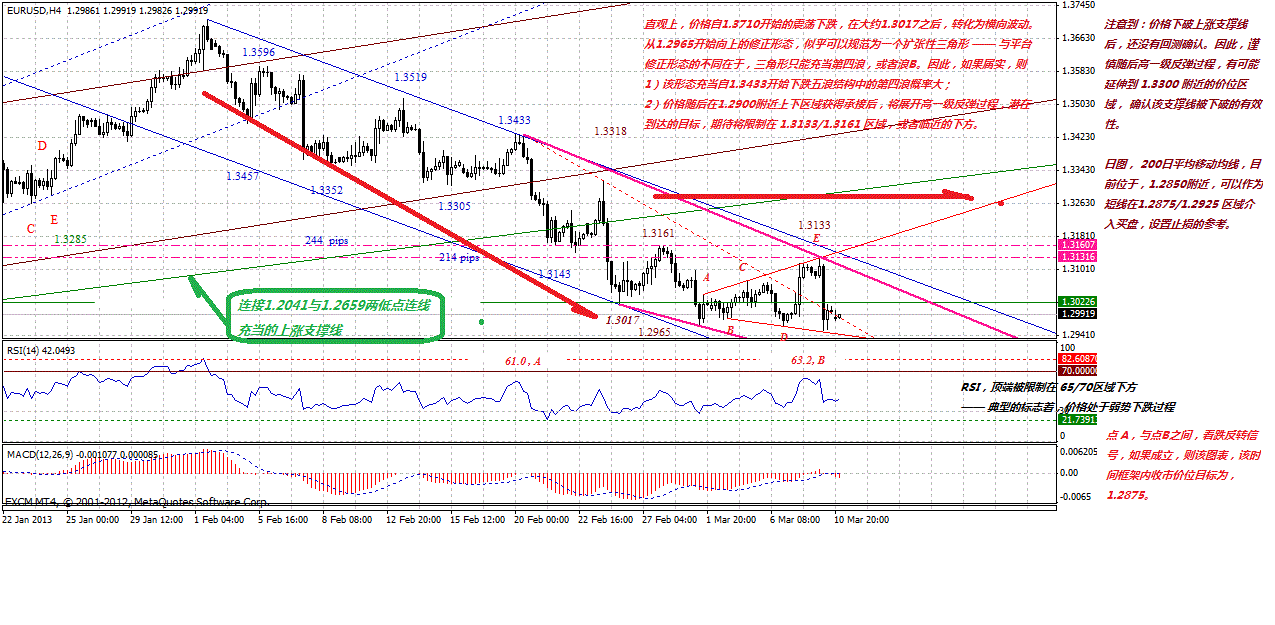1275x625 pixels.
Task: Click the -0.0065 MACD scale value
Action: coord(1076,495)
